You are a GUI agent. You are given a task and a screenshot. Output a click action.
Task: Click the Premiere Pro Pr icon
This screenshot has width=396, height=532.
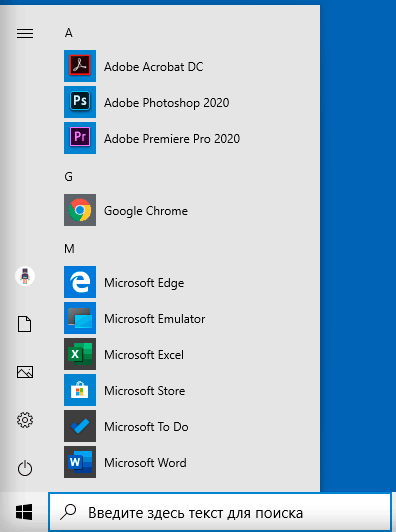point(80,138)
